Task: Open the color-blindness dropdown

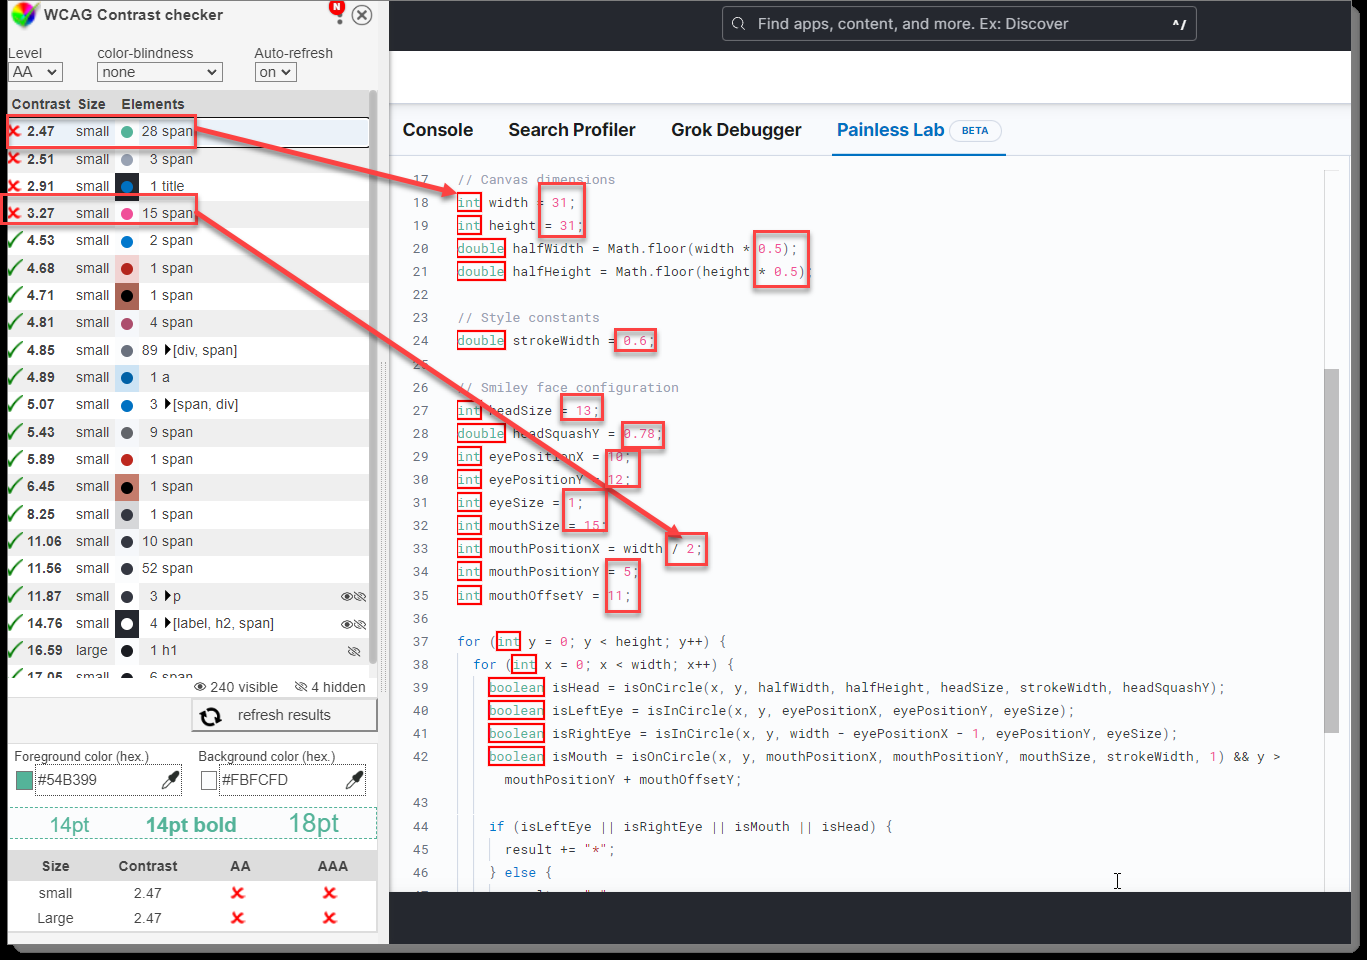Action: coord(159,71)
